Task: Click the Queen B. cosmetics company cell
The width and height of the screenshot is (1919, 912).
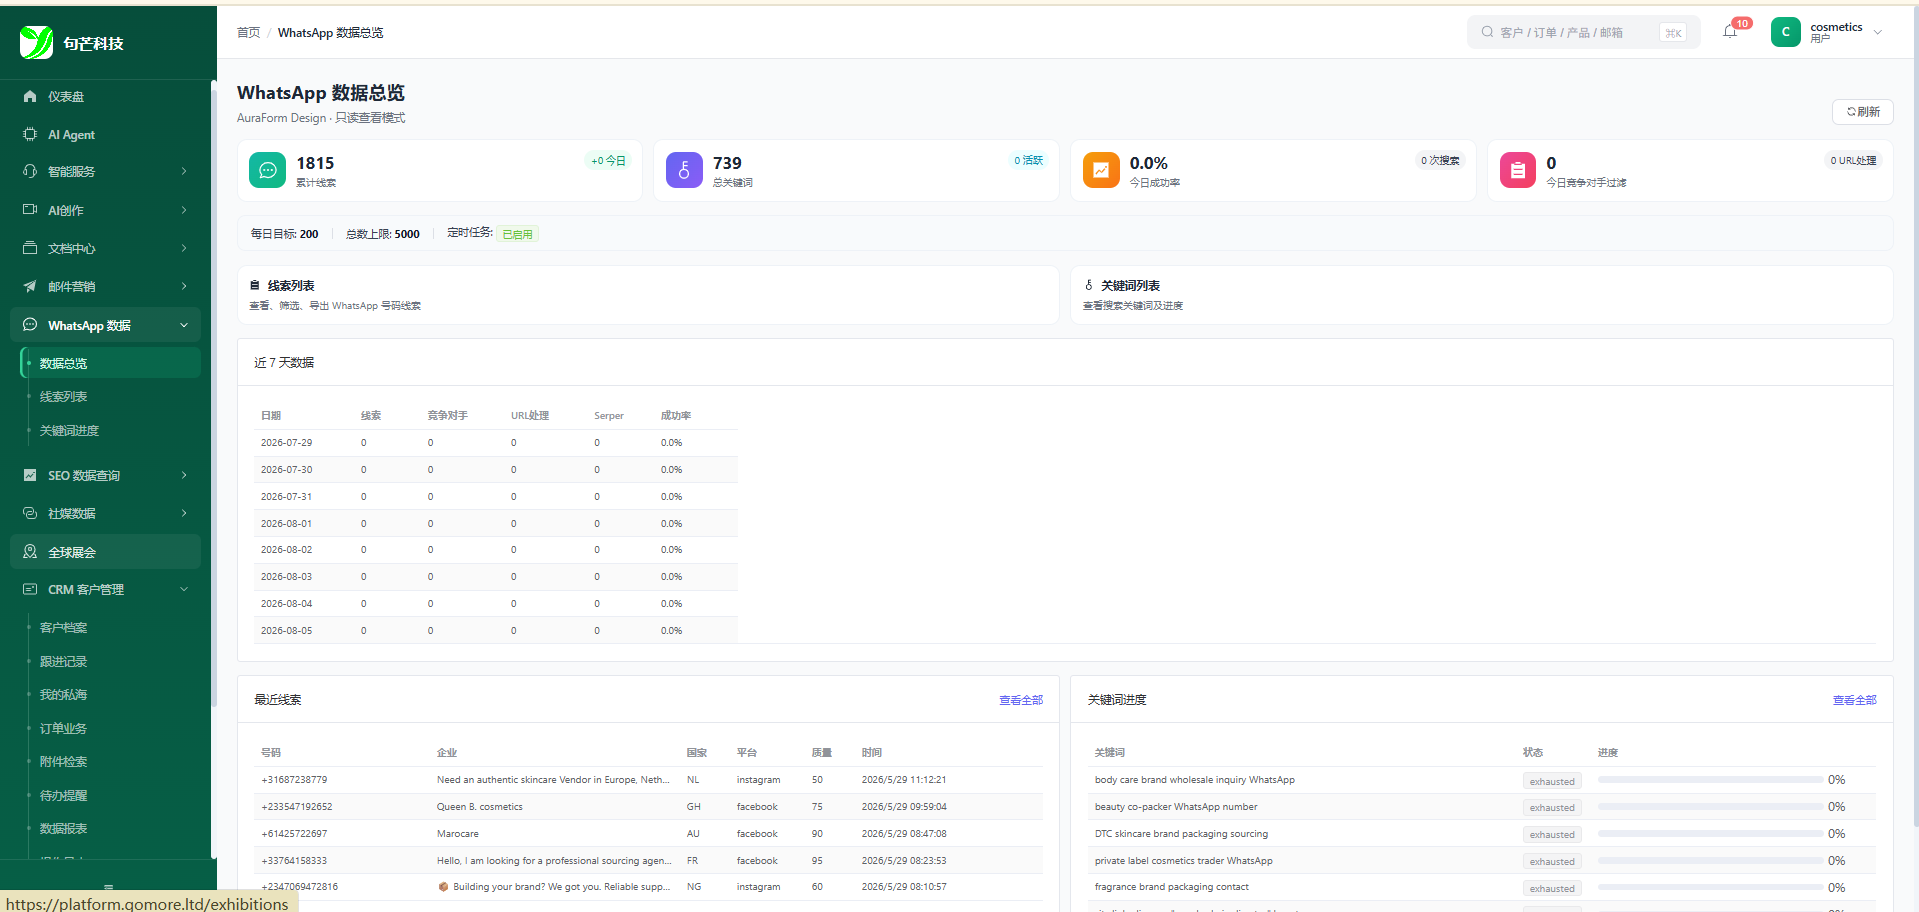Action: click(480, 807)
